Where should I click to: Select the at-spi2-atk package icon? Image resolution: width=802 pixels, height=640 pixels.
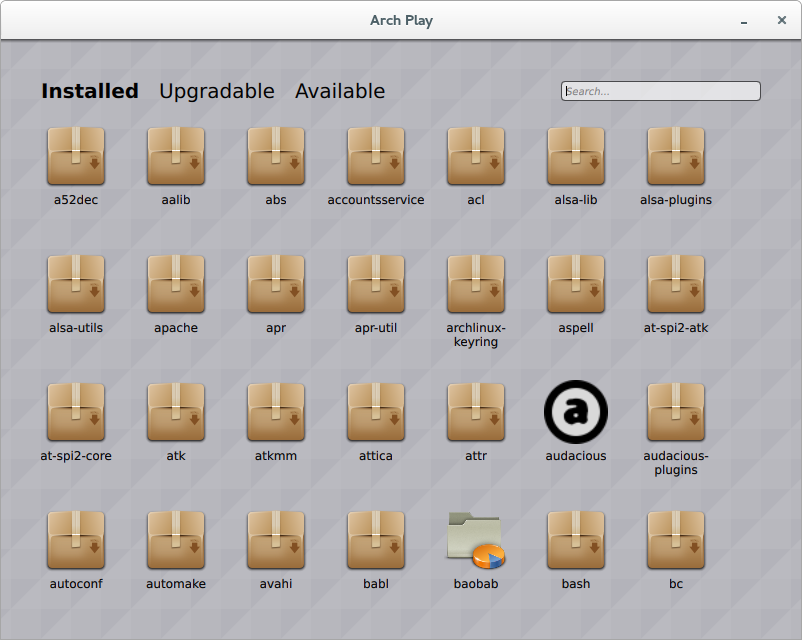(x=676, y=284)
